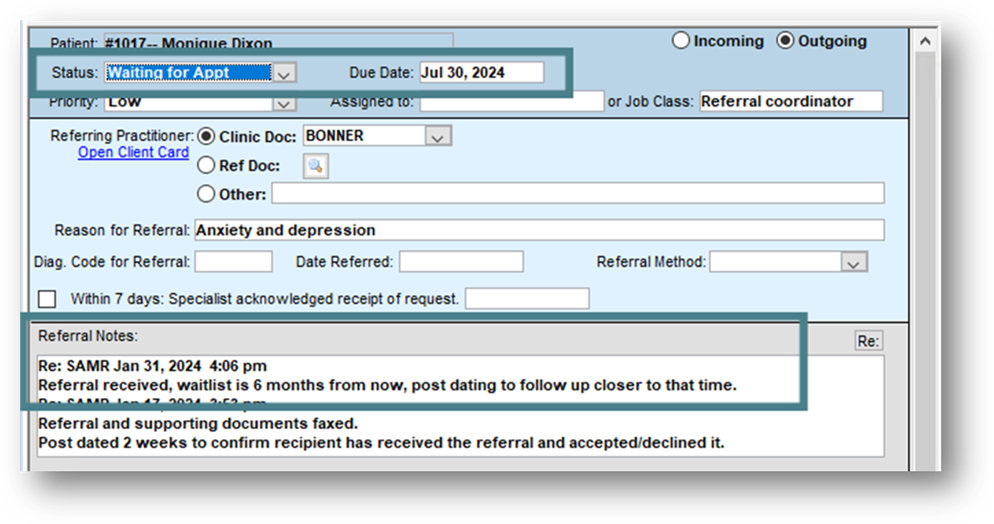The width and height of the screenshot is (994, 524).
Task: Click the Assigned to field
Action: [511, 101]
